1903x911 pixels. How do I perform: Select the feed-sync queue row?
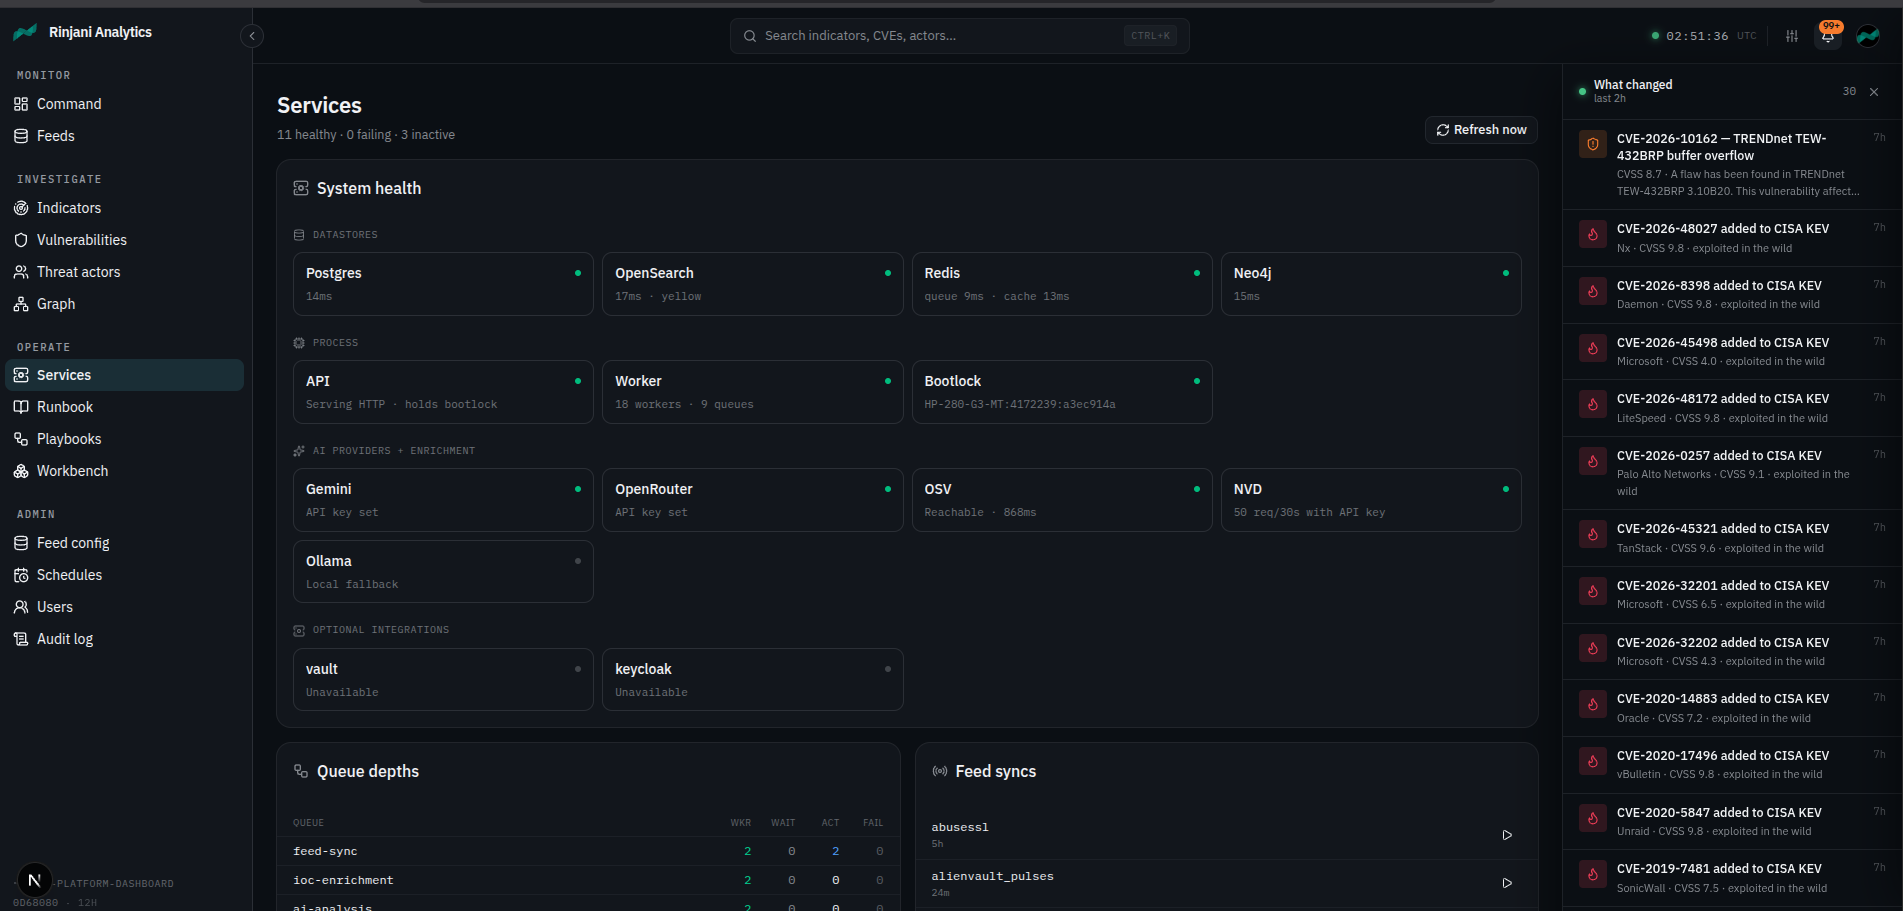tap(588, 851)
